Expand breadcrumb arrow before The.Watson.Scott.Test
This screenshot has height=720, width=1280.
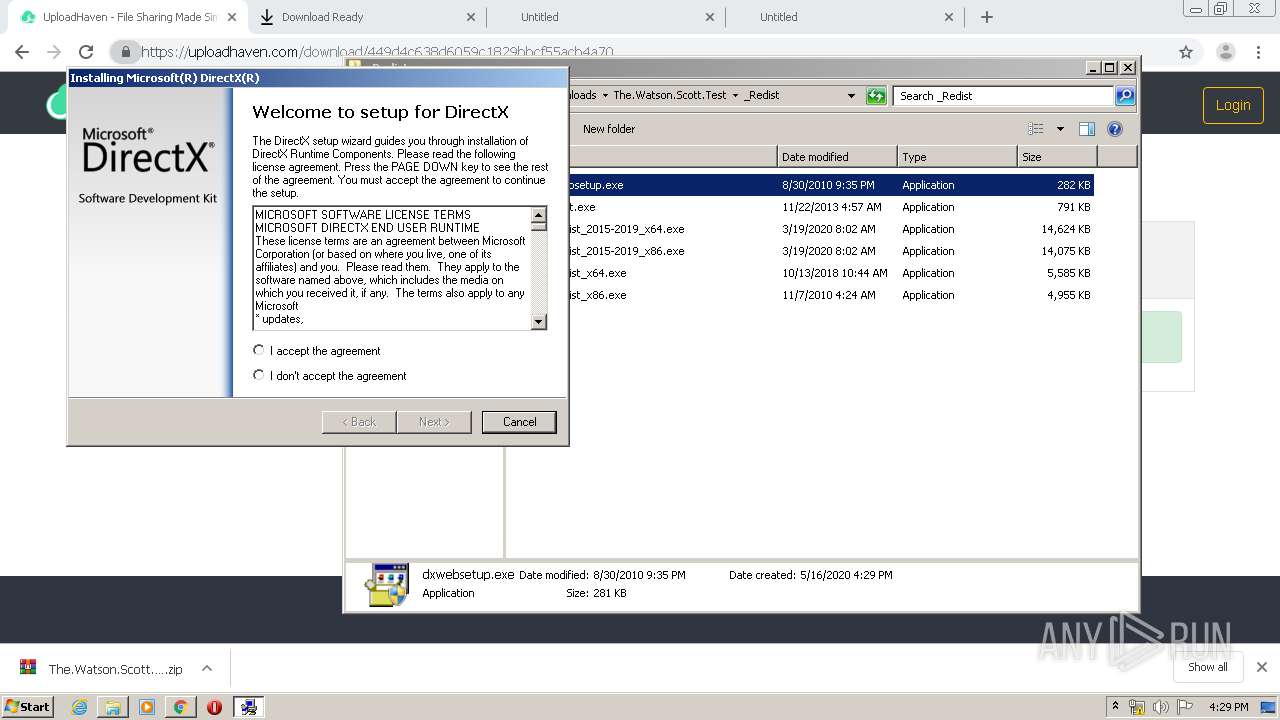click(604, 96)
